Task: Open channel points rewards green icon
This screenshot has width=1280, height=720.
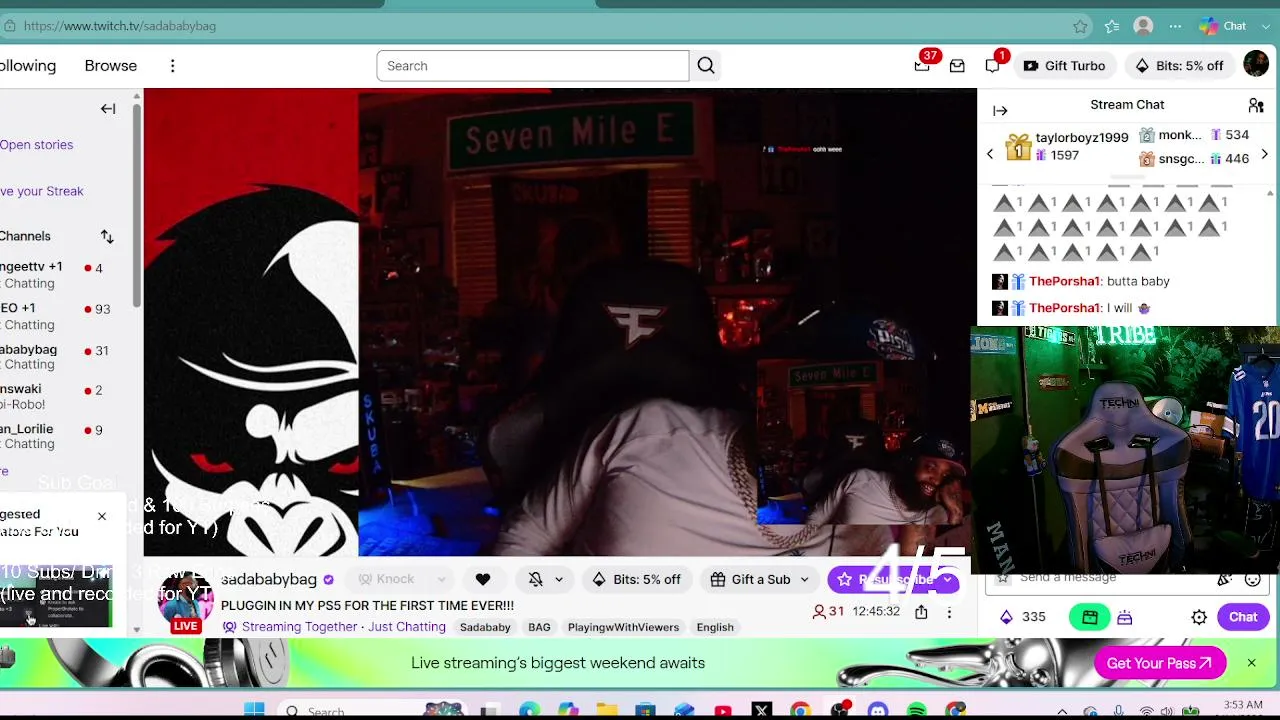Action: 1090,618
